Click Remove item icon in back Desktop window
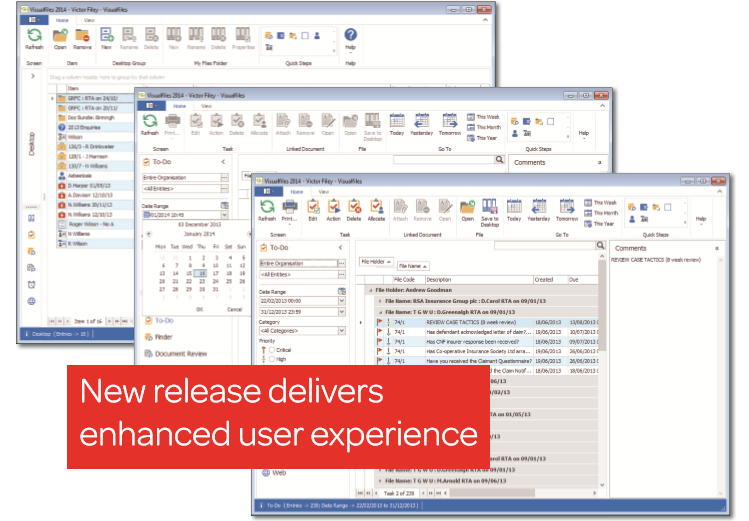Image resolution: width=749 pixels, height=521 pixels. [82, 39]
